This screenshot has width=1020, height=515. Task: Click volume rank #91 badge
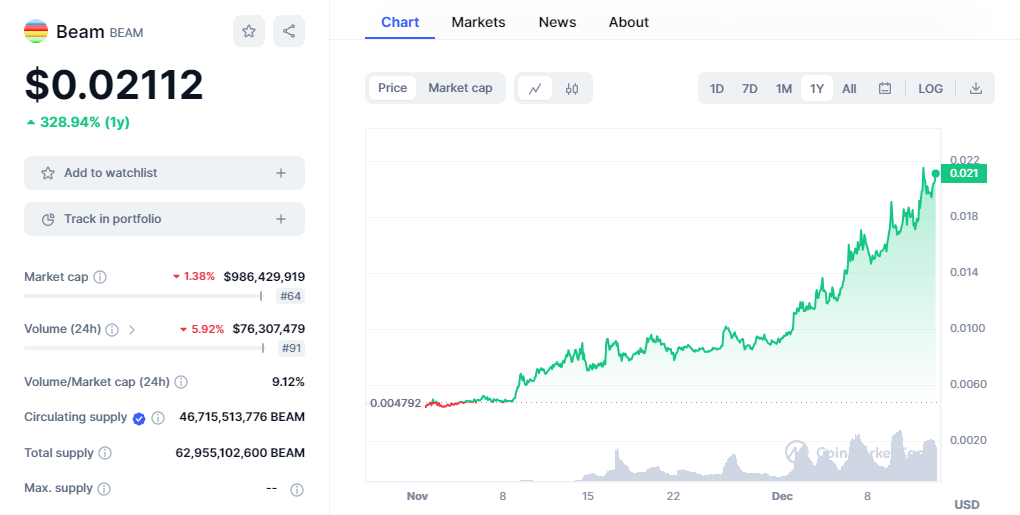pyautogui.click(x=290, y=349)
